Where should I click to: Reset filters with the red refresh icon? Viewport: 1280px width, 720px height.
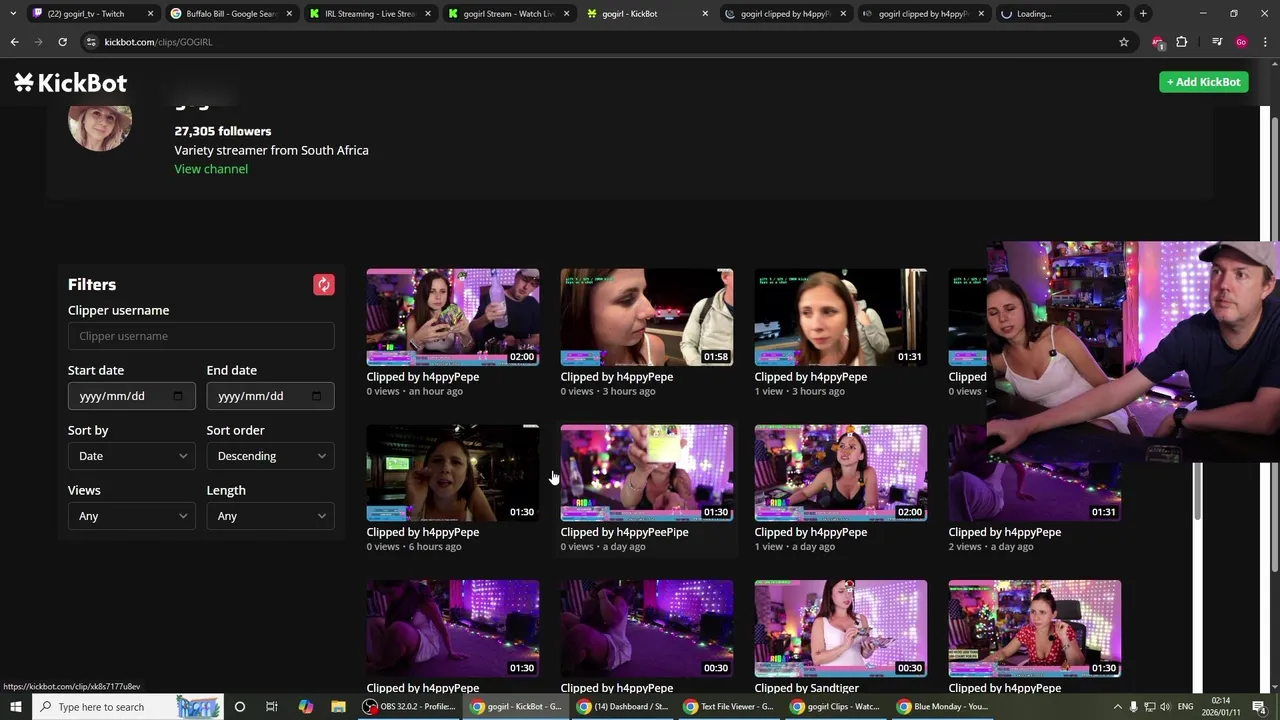(324, 285)
